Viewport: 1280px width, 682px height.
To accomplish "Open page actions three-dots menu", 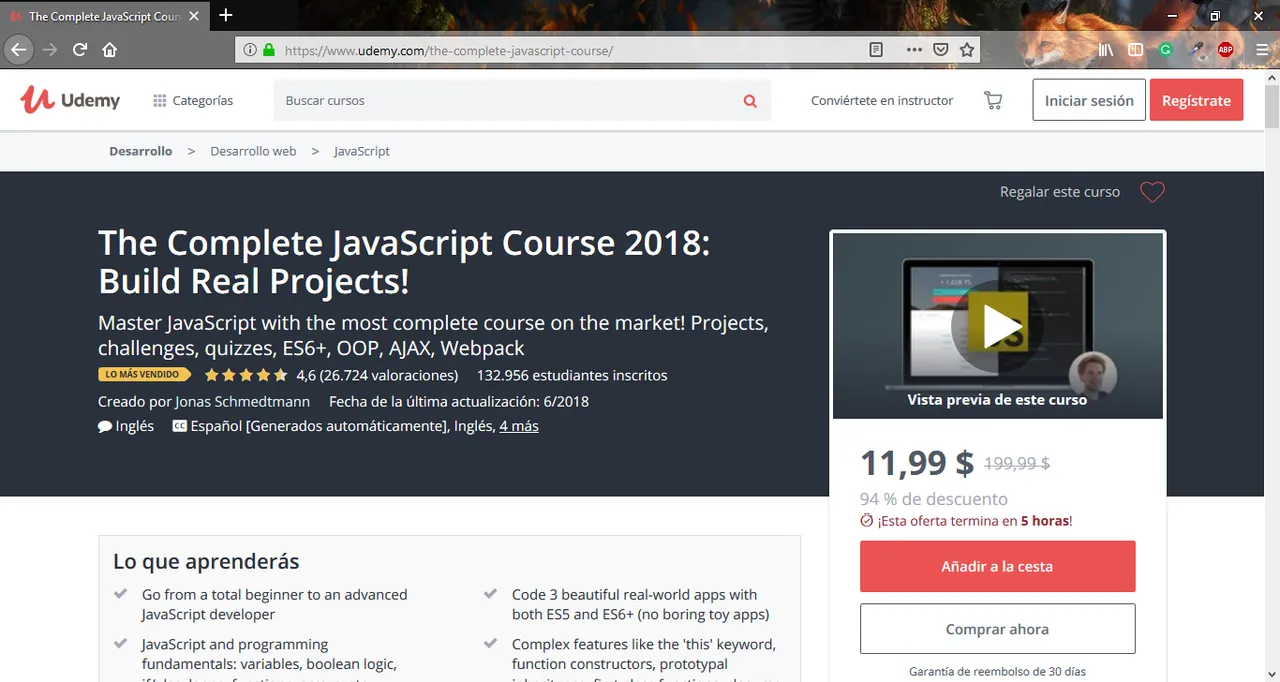I will coord(914,49).
